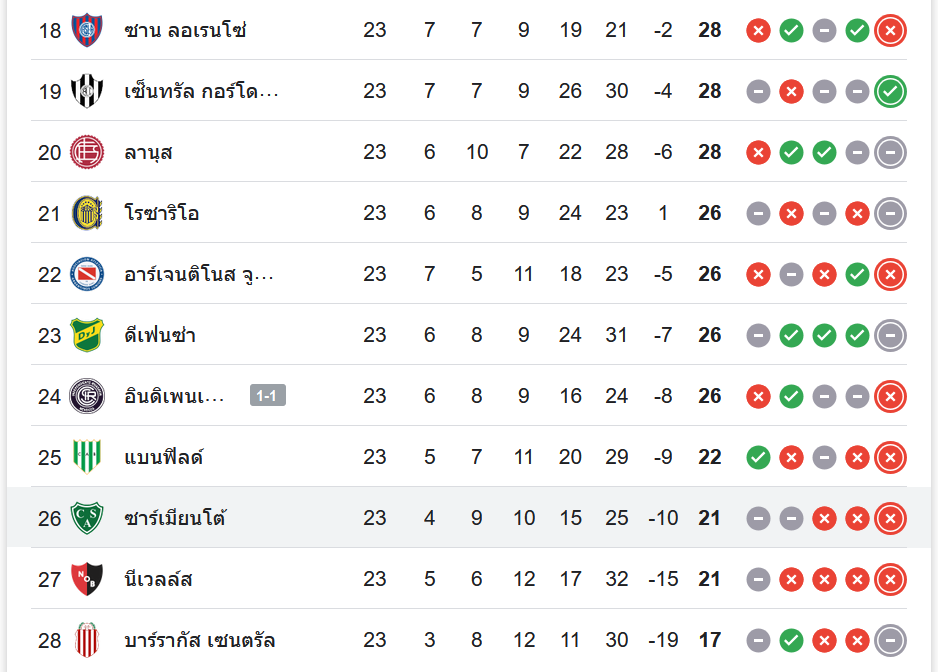The height and width of the screenshot is (672, 938).
Task: Click Central Córdoba's latest win result icon
Action: (x=890, y=91)
